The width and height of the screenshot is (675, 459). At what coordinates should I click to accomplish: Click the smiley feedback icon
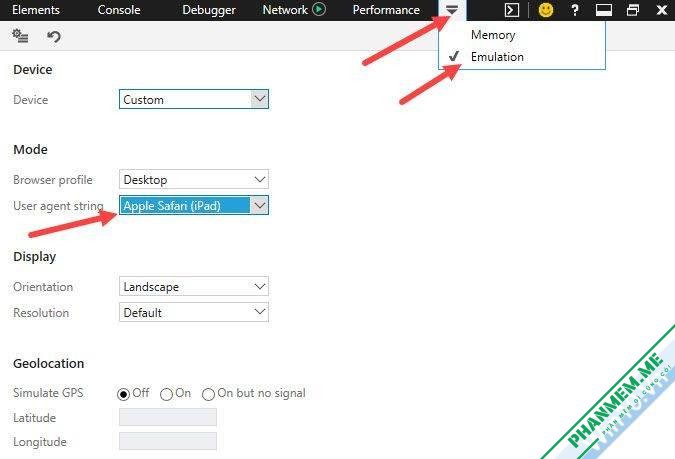546,10
